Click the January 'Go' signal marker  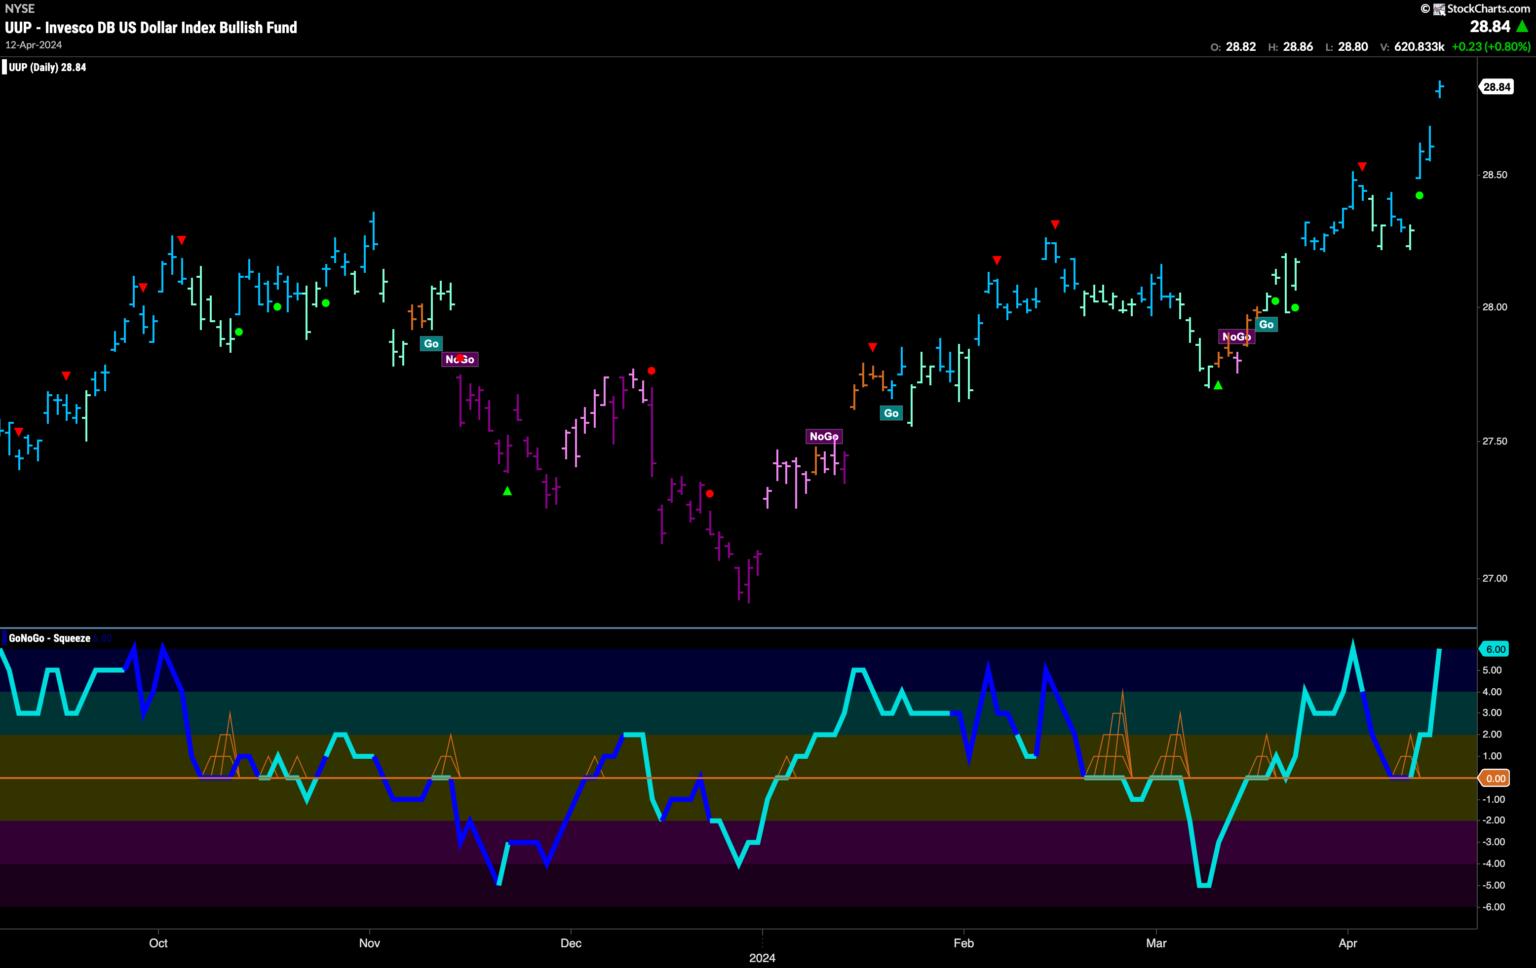(891, 413)
